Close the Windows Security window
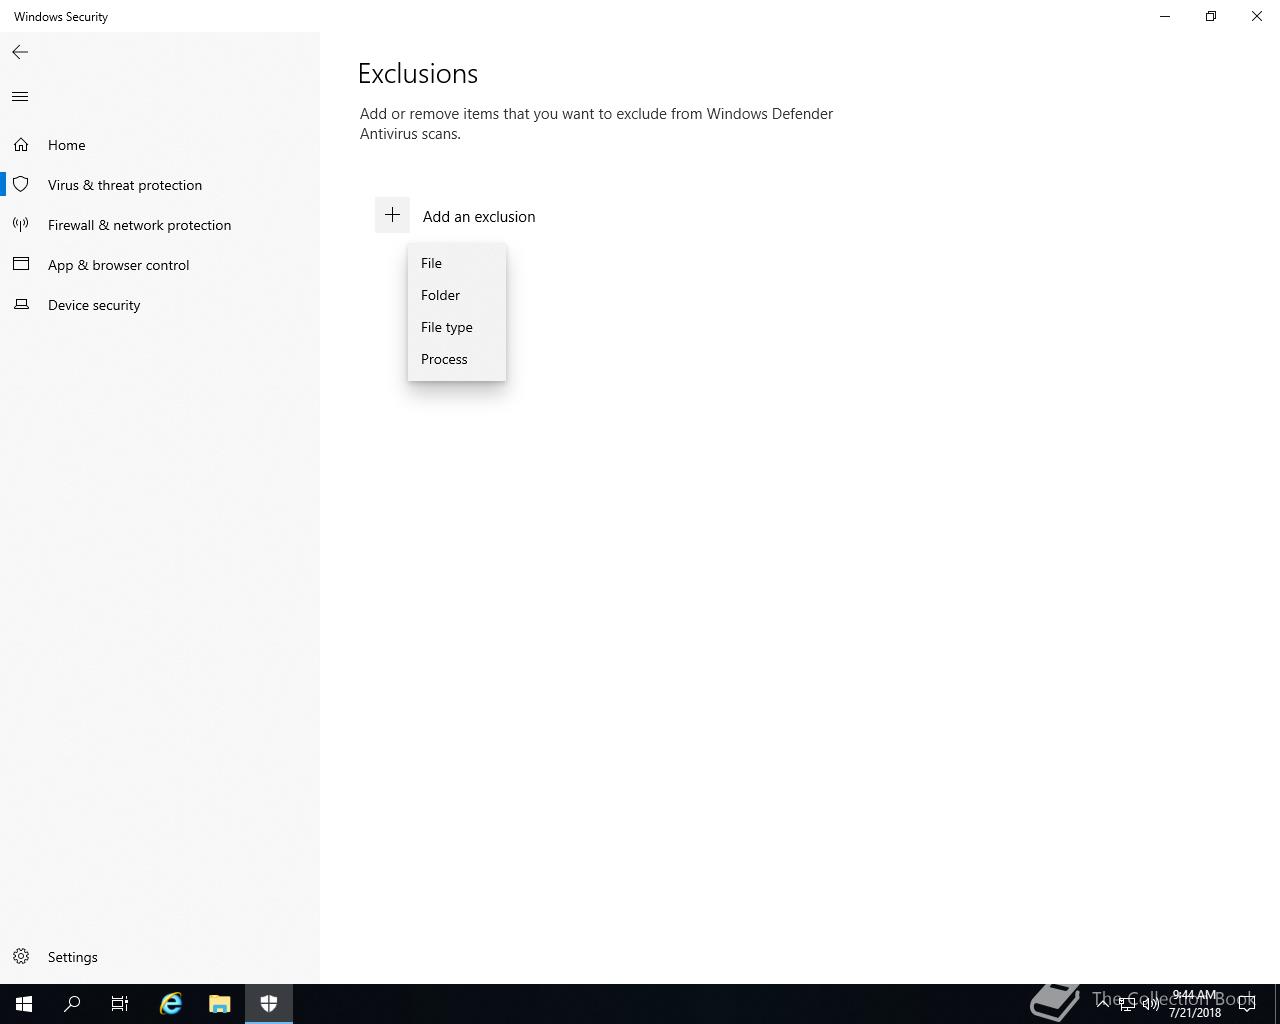 coord(1257,16)
